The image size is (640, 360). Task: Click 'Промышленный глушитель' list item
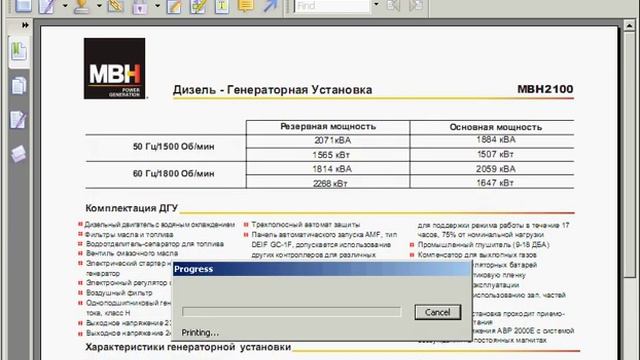(484, 245)
